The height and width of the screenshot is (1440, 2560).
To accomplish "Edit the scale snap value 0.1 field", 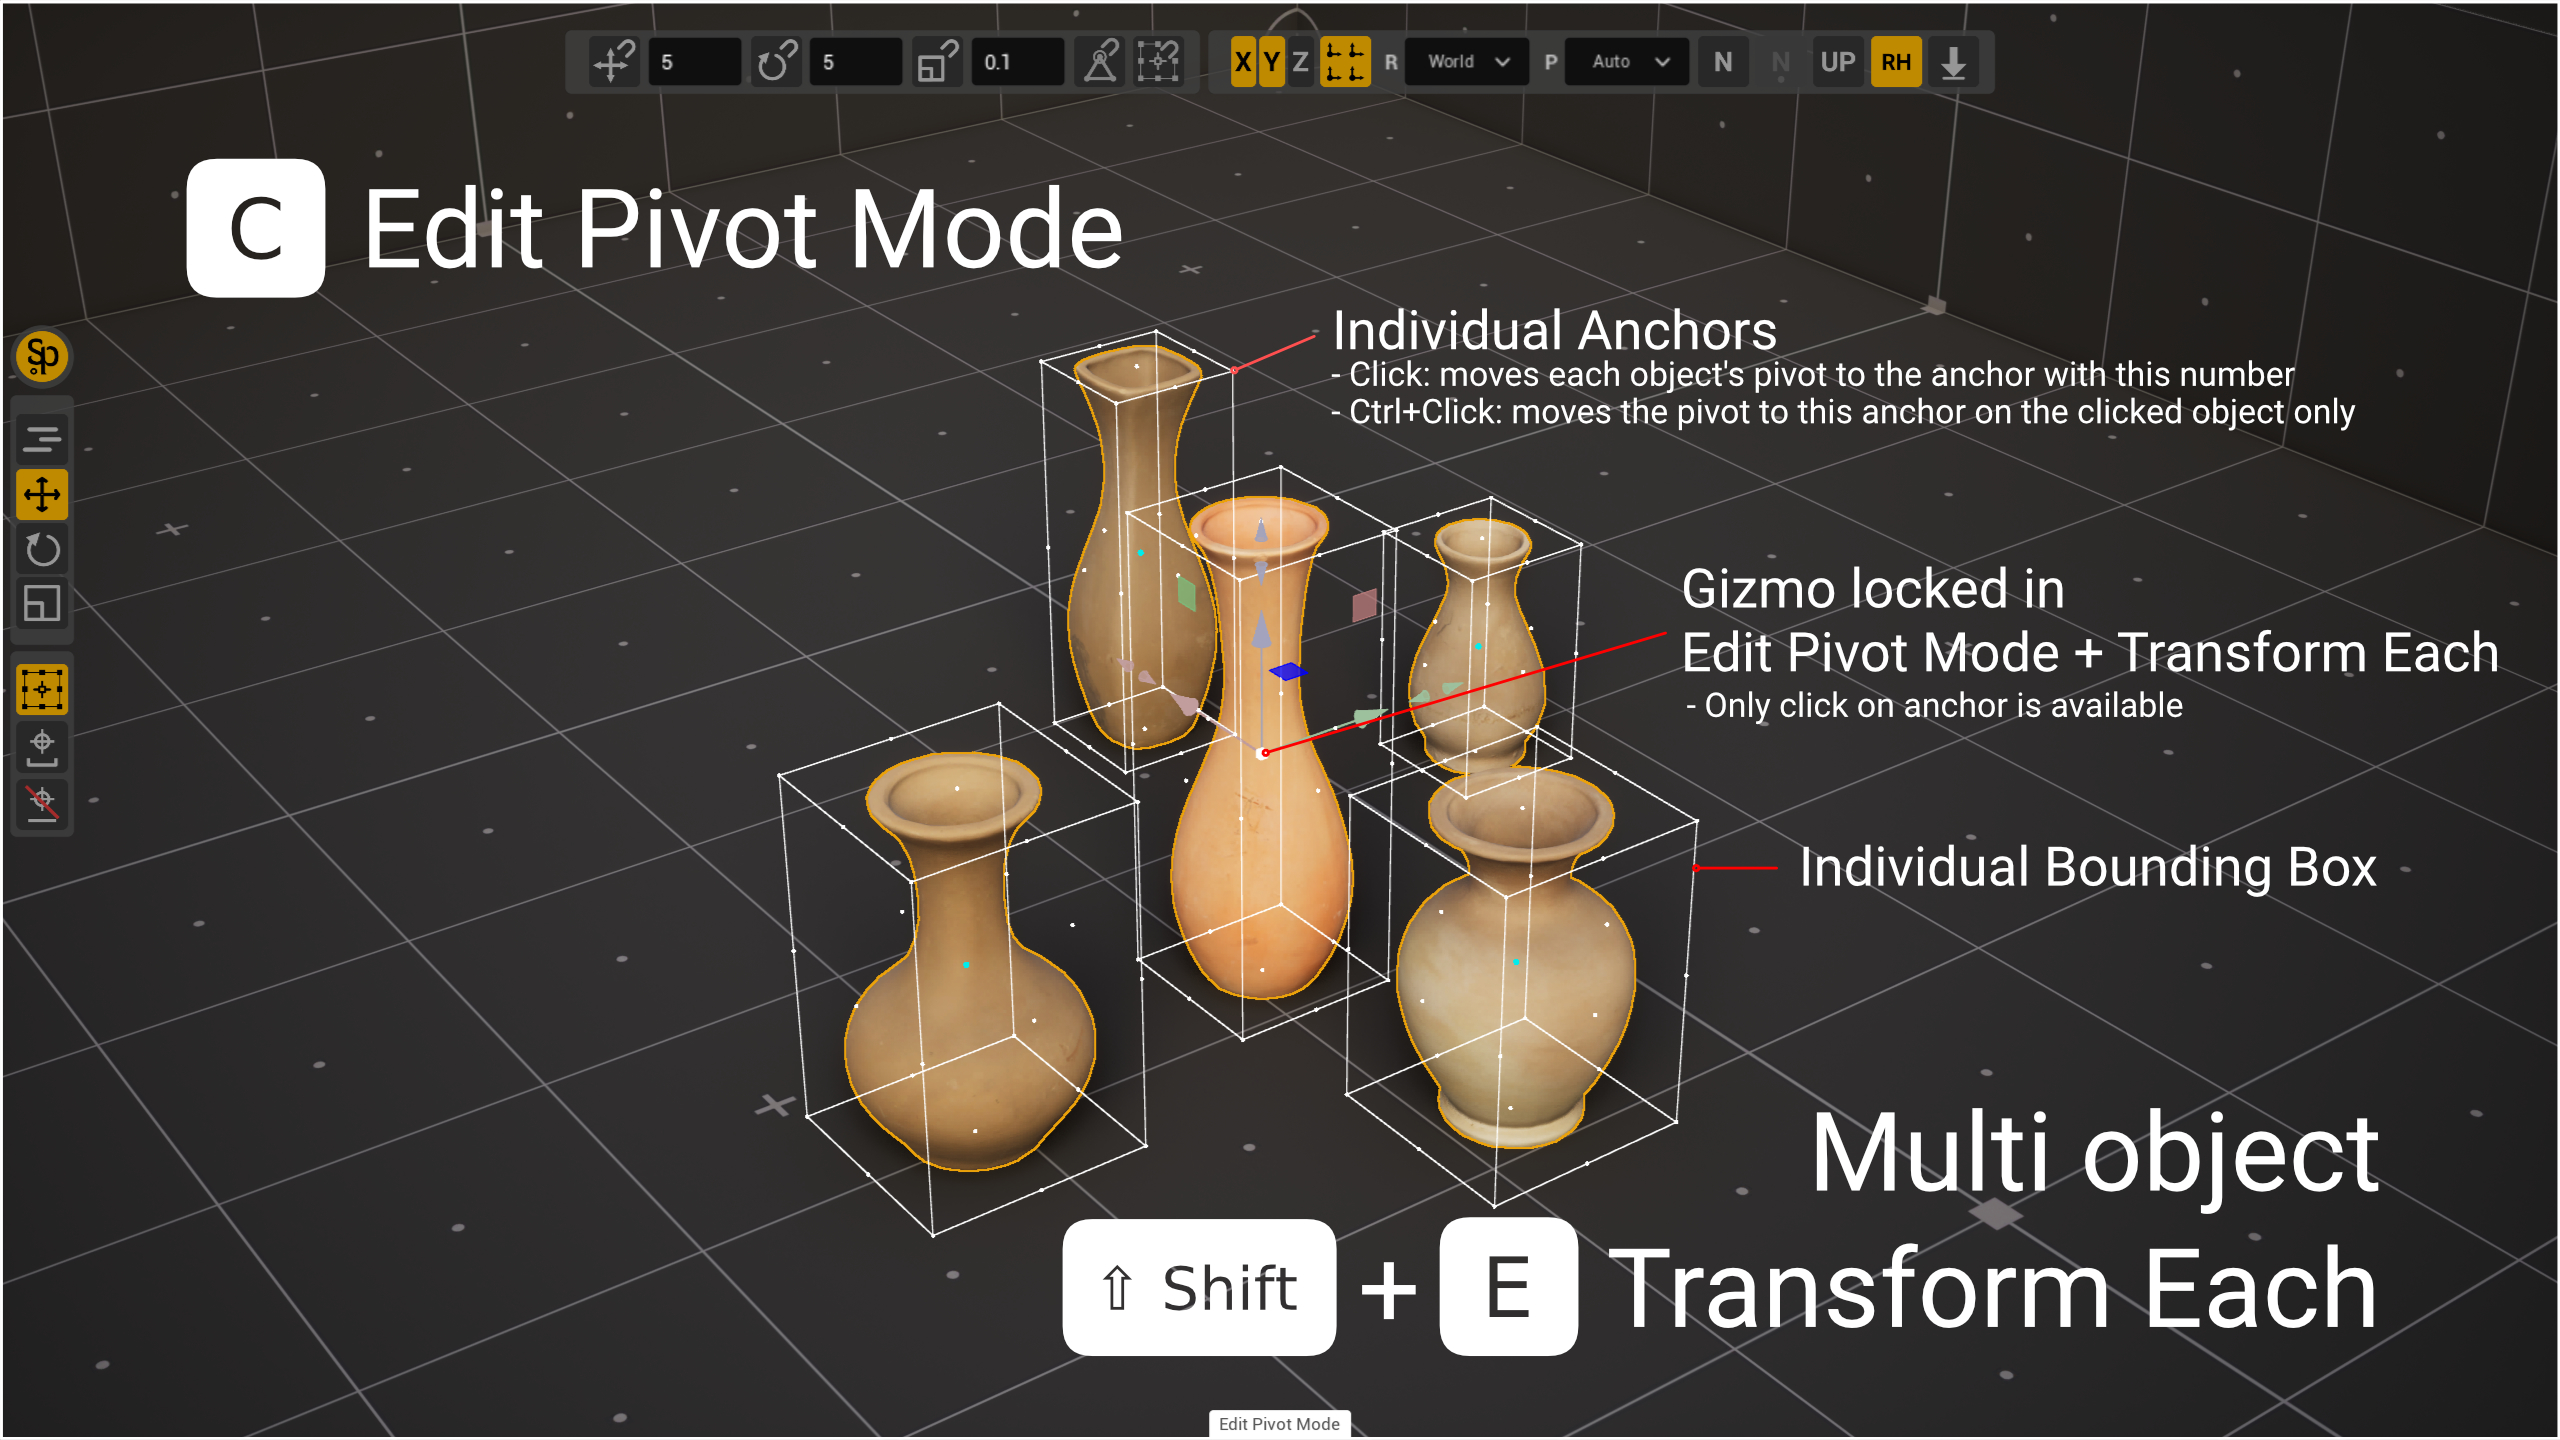I will 1017,62.
